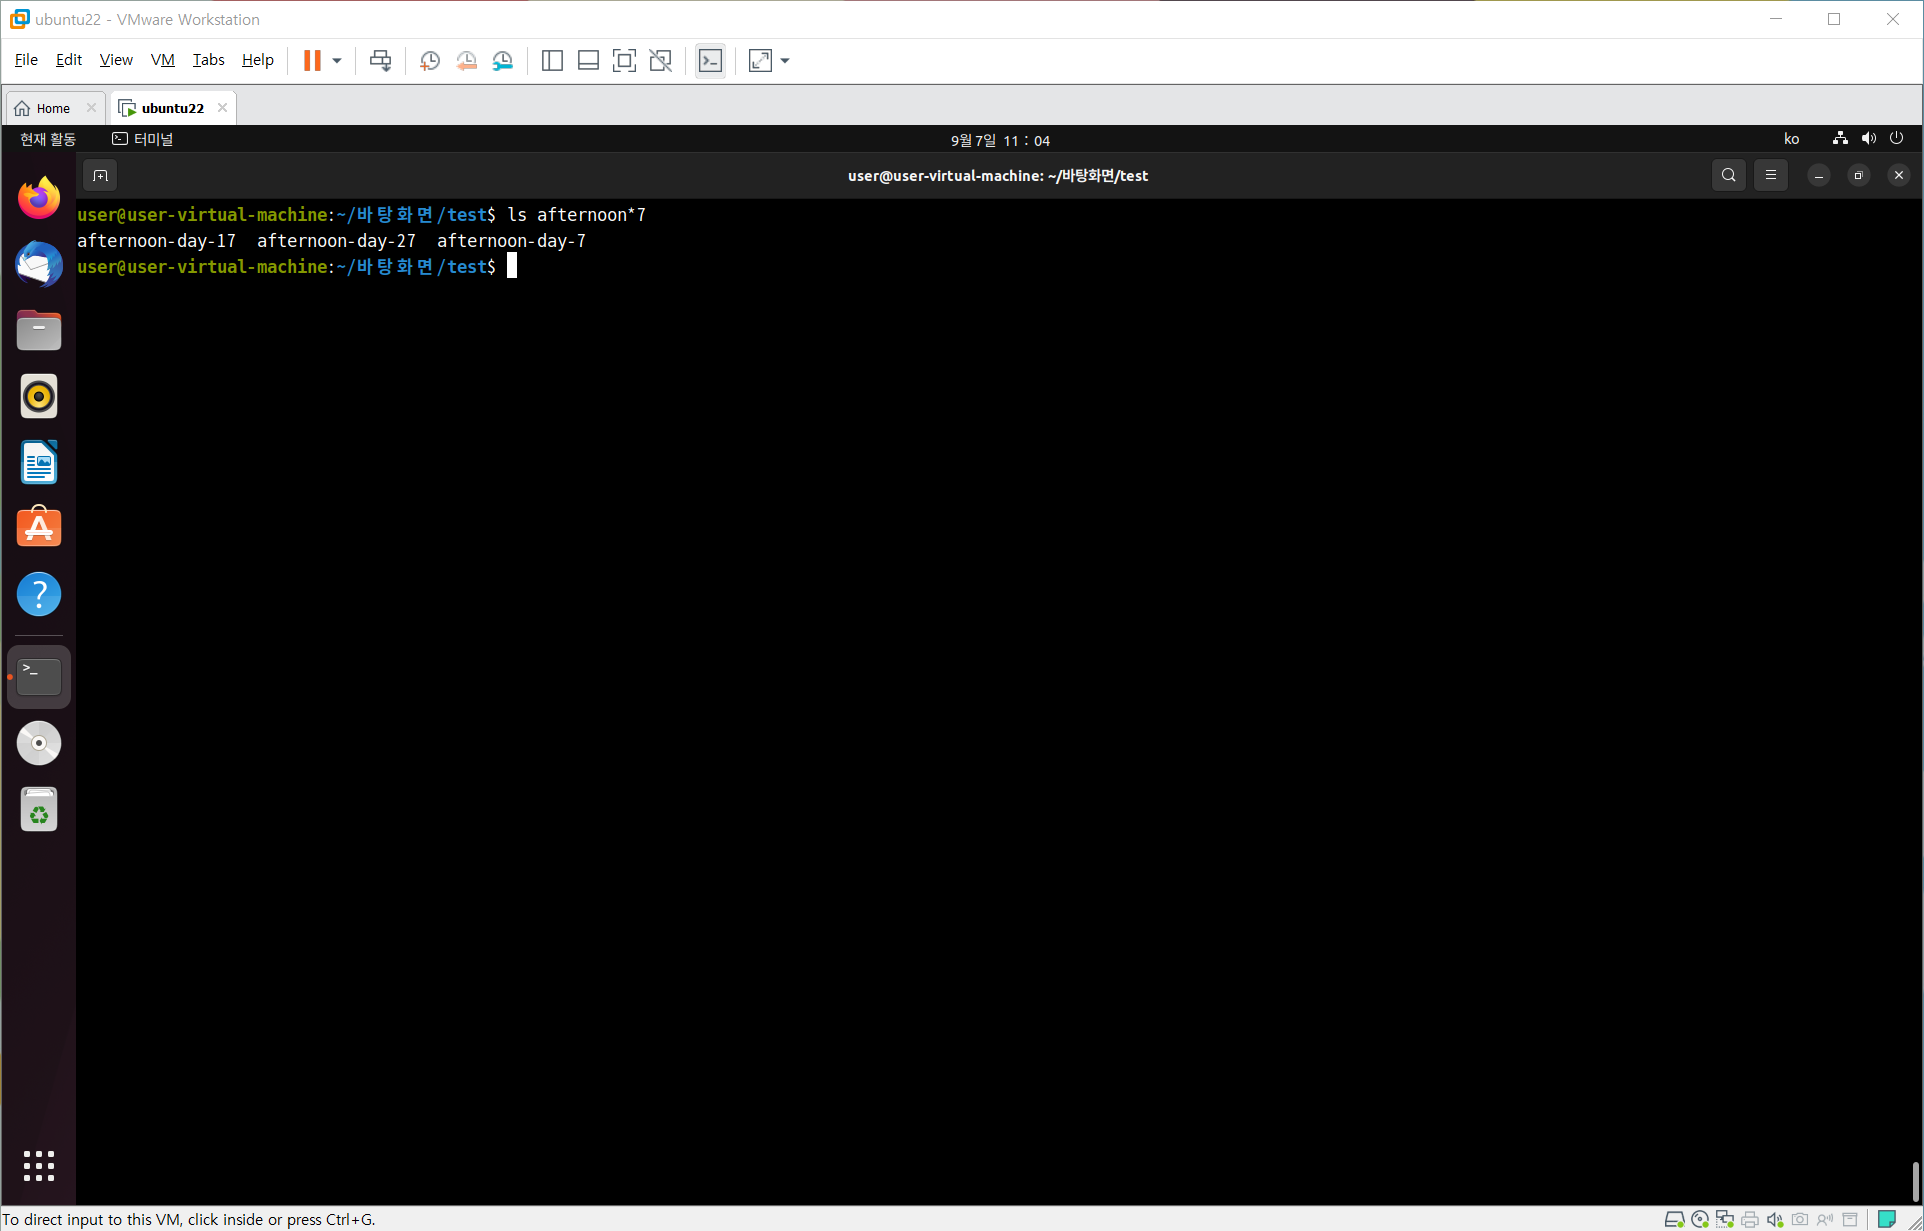Open the snapshot manager icon
The width and height of the screenshot is (1924, 1231).
(x=503, y=61)
